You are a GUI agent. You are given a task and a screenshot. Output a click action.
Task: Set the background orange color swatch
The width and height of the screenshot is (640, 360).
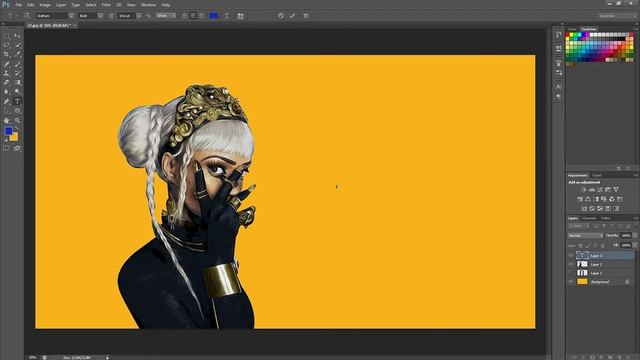click(x=15, y=138)
